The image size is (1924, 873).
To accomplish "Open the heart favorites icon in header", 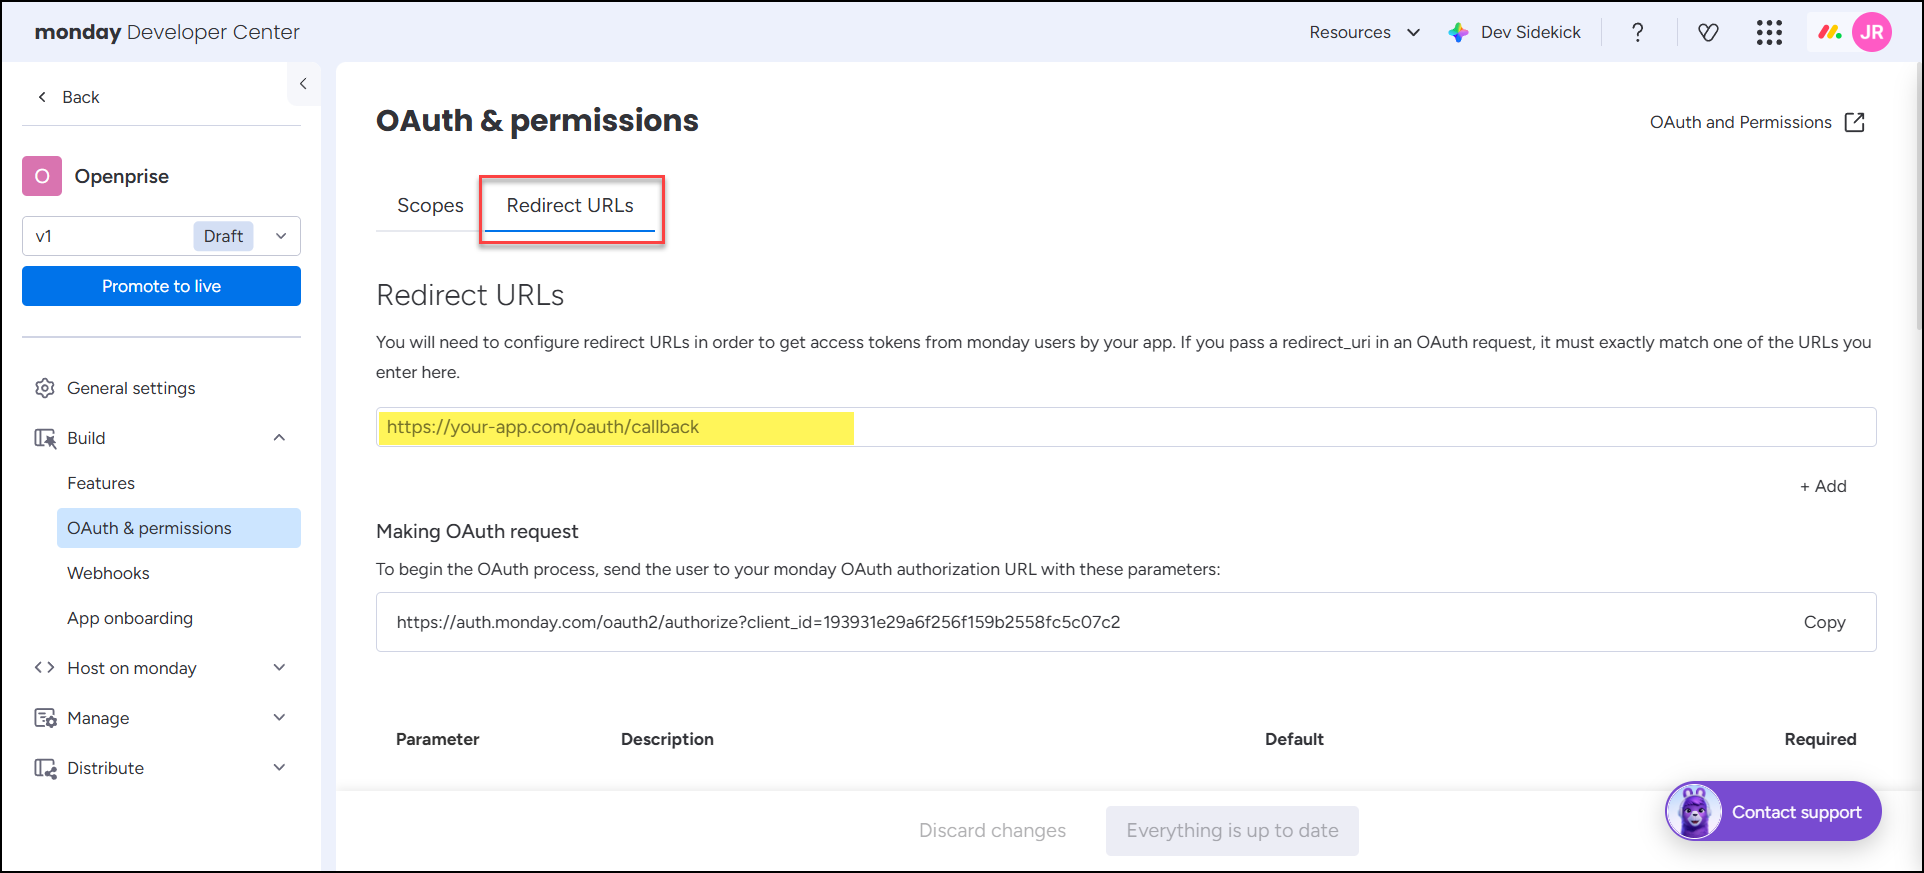I will coord(1708,32).
